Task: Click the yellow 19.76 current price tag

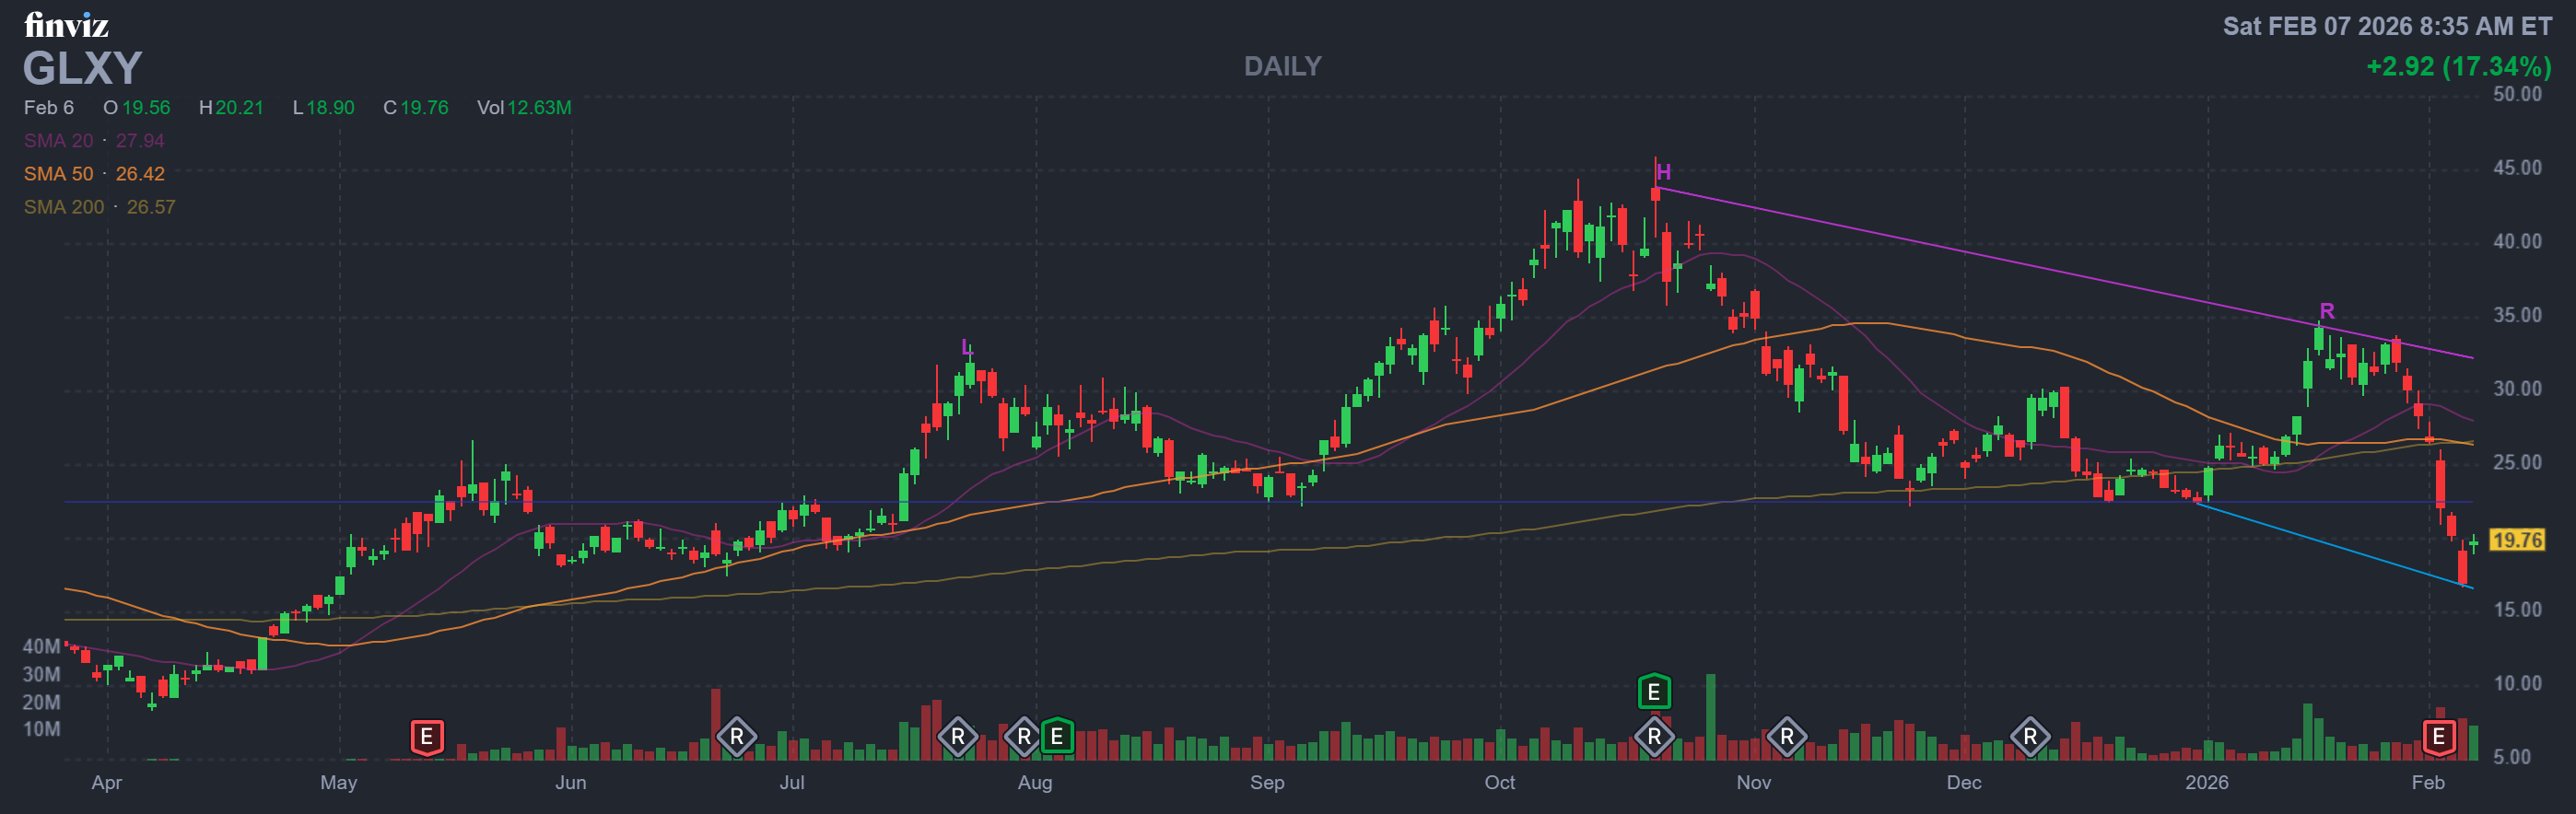Action: click(x=2516, y=540)
